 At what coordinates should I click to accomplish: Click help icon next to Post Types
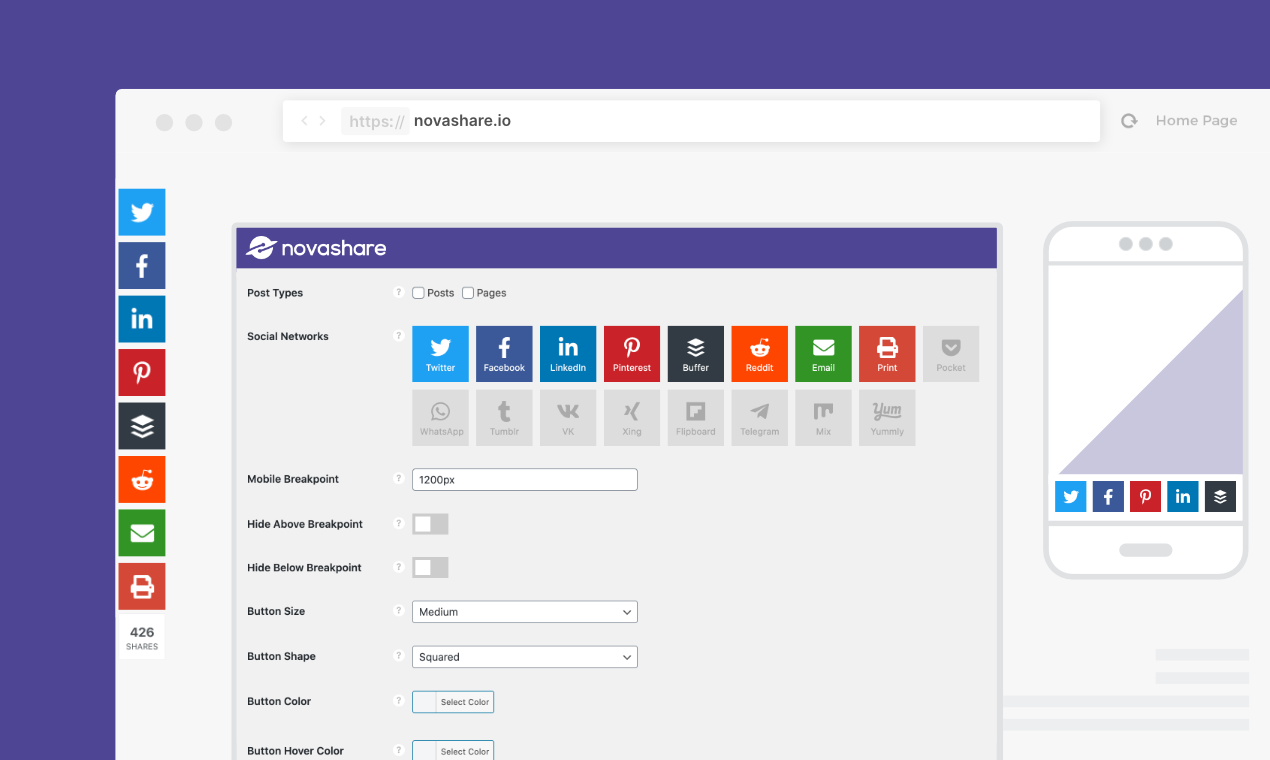point(398,293)
